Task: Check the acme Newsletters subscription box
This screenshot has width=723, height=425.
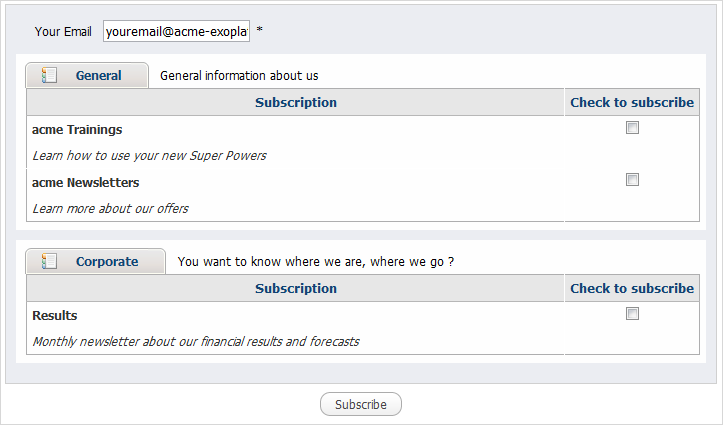Action: coord(632,179)
